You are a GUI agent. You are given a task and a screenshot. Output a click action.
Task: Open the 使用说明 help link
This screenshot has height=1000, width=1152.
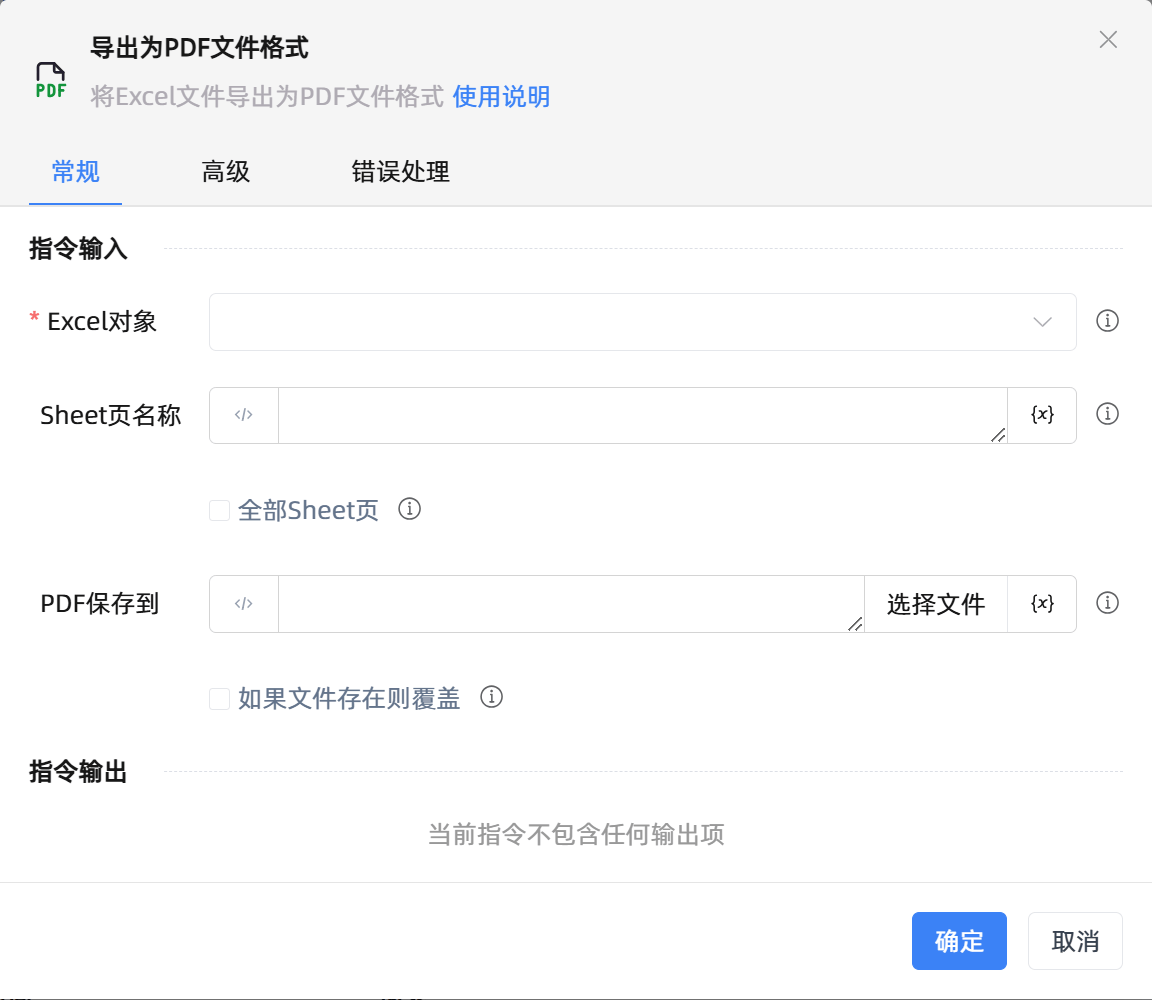(x=501, y=97)
